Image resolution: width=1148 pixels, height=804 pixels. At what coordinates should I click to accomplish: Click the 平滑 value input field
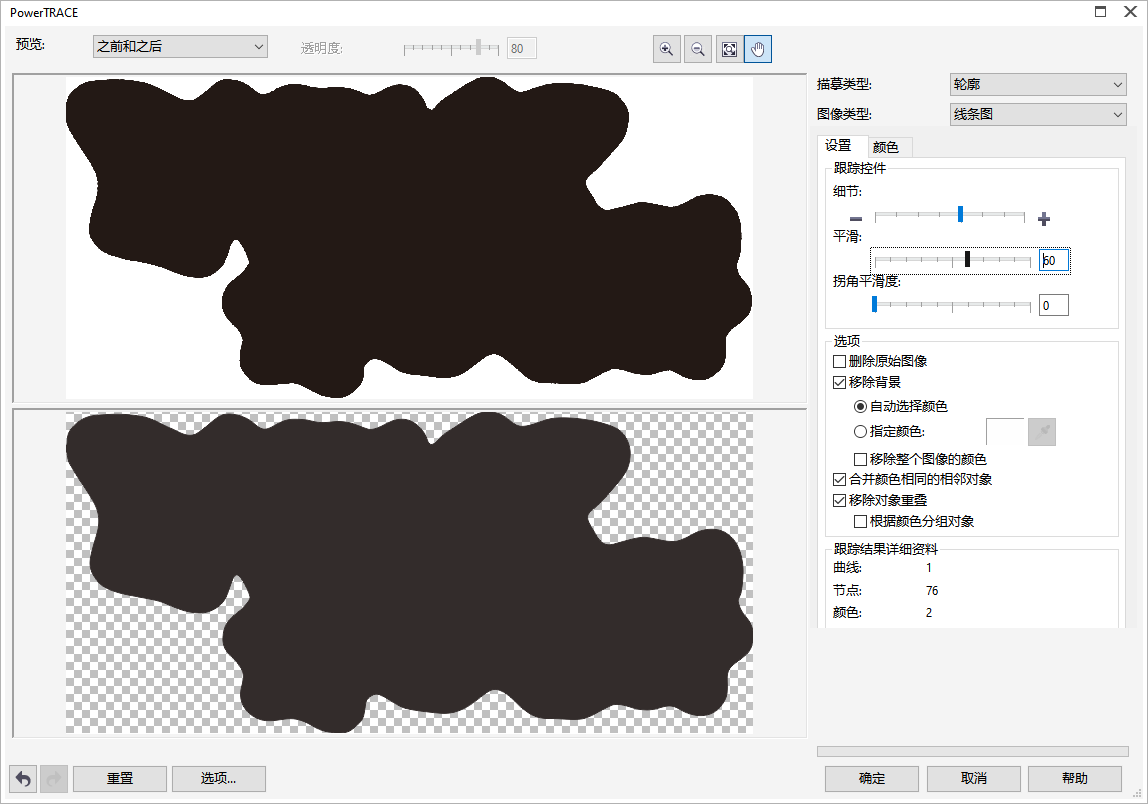1054,261
